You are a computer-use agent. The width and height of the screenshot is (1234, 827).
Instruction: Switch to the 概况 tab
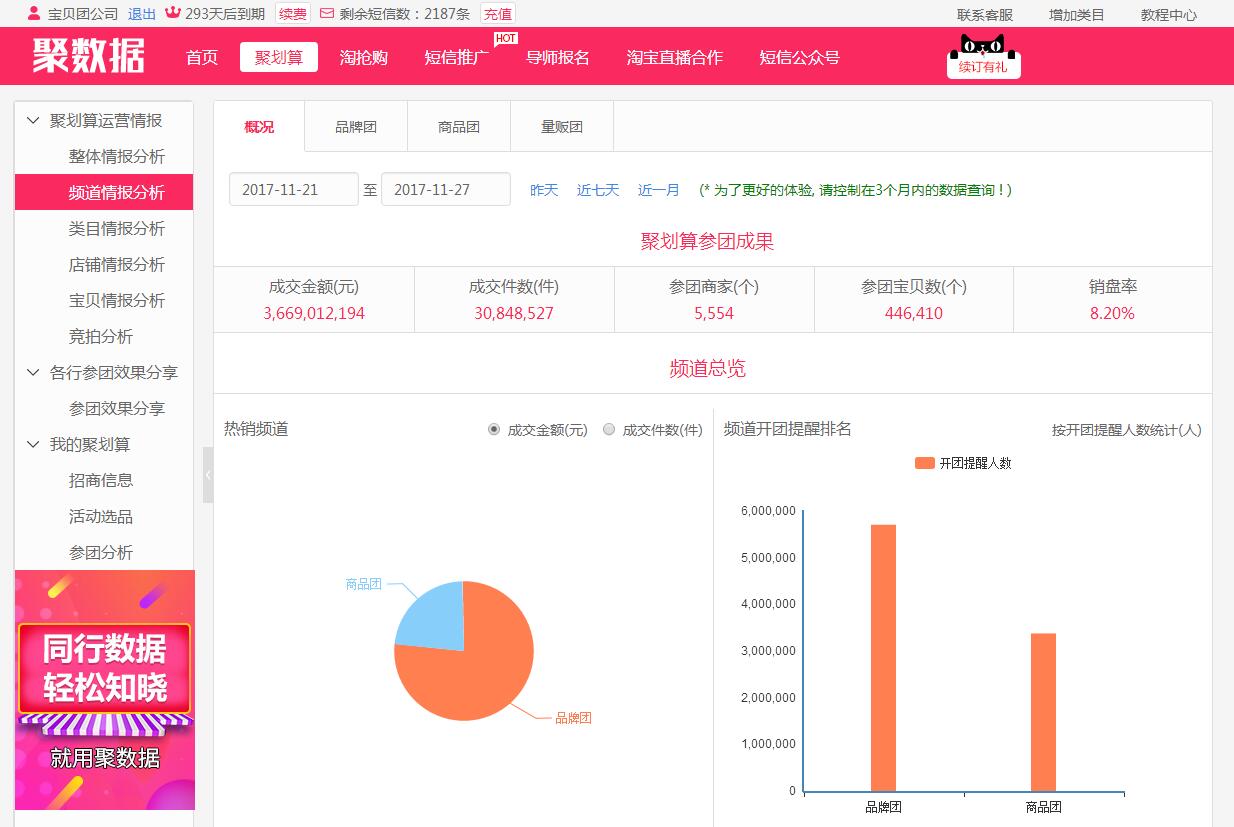[259, 127]
